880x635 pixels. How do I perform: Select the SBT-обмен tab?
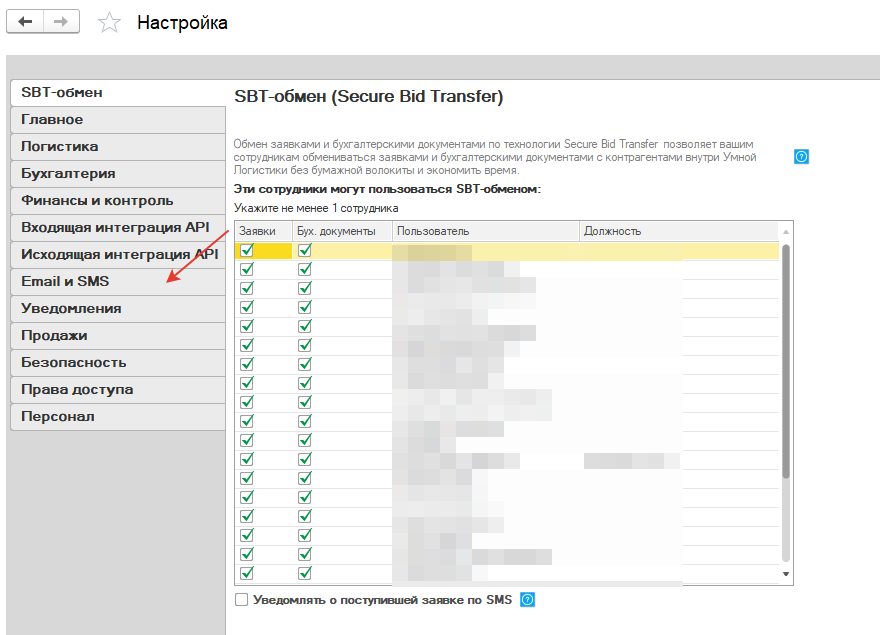118,93
